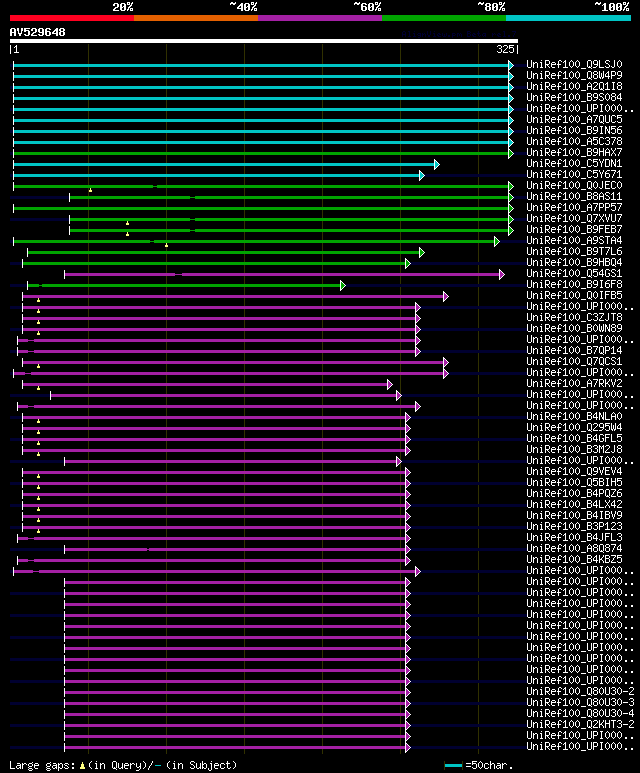This screenshot has width=640, height=773.
Task: Select the UniRef100_Q7QCS1 label
Action: [574, 362]
